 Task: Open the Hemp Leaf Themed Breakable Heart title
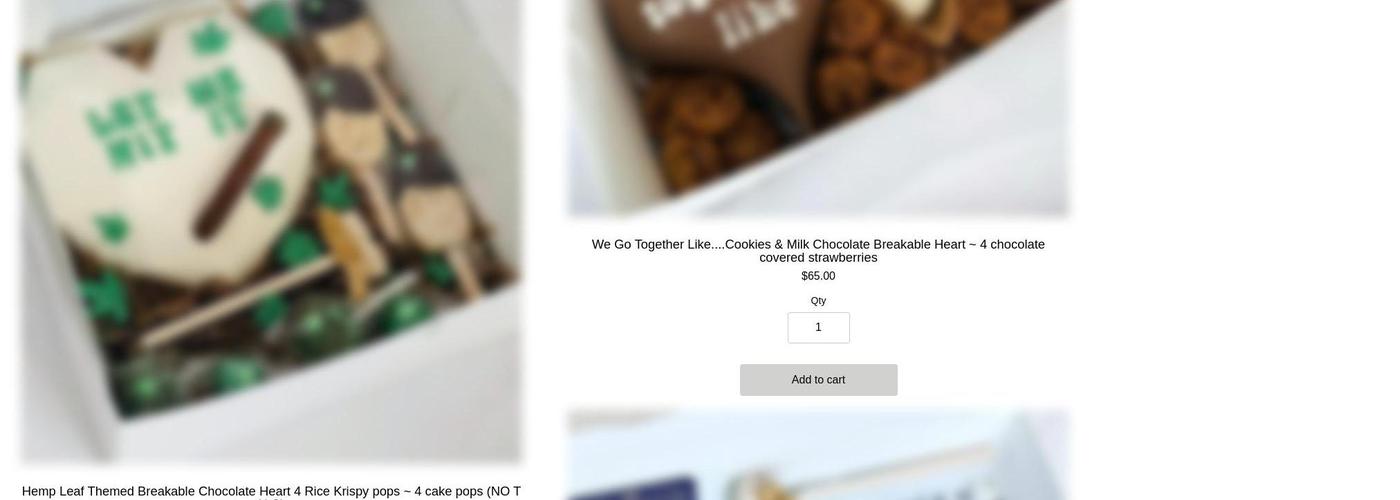[x=271, y=491]
